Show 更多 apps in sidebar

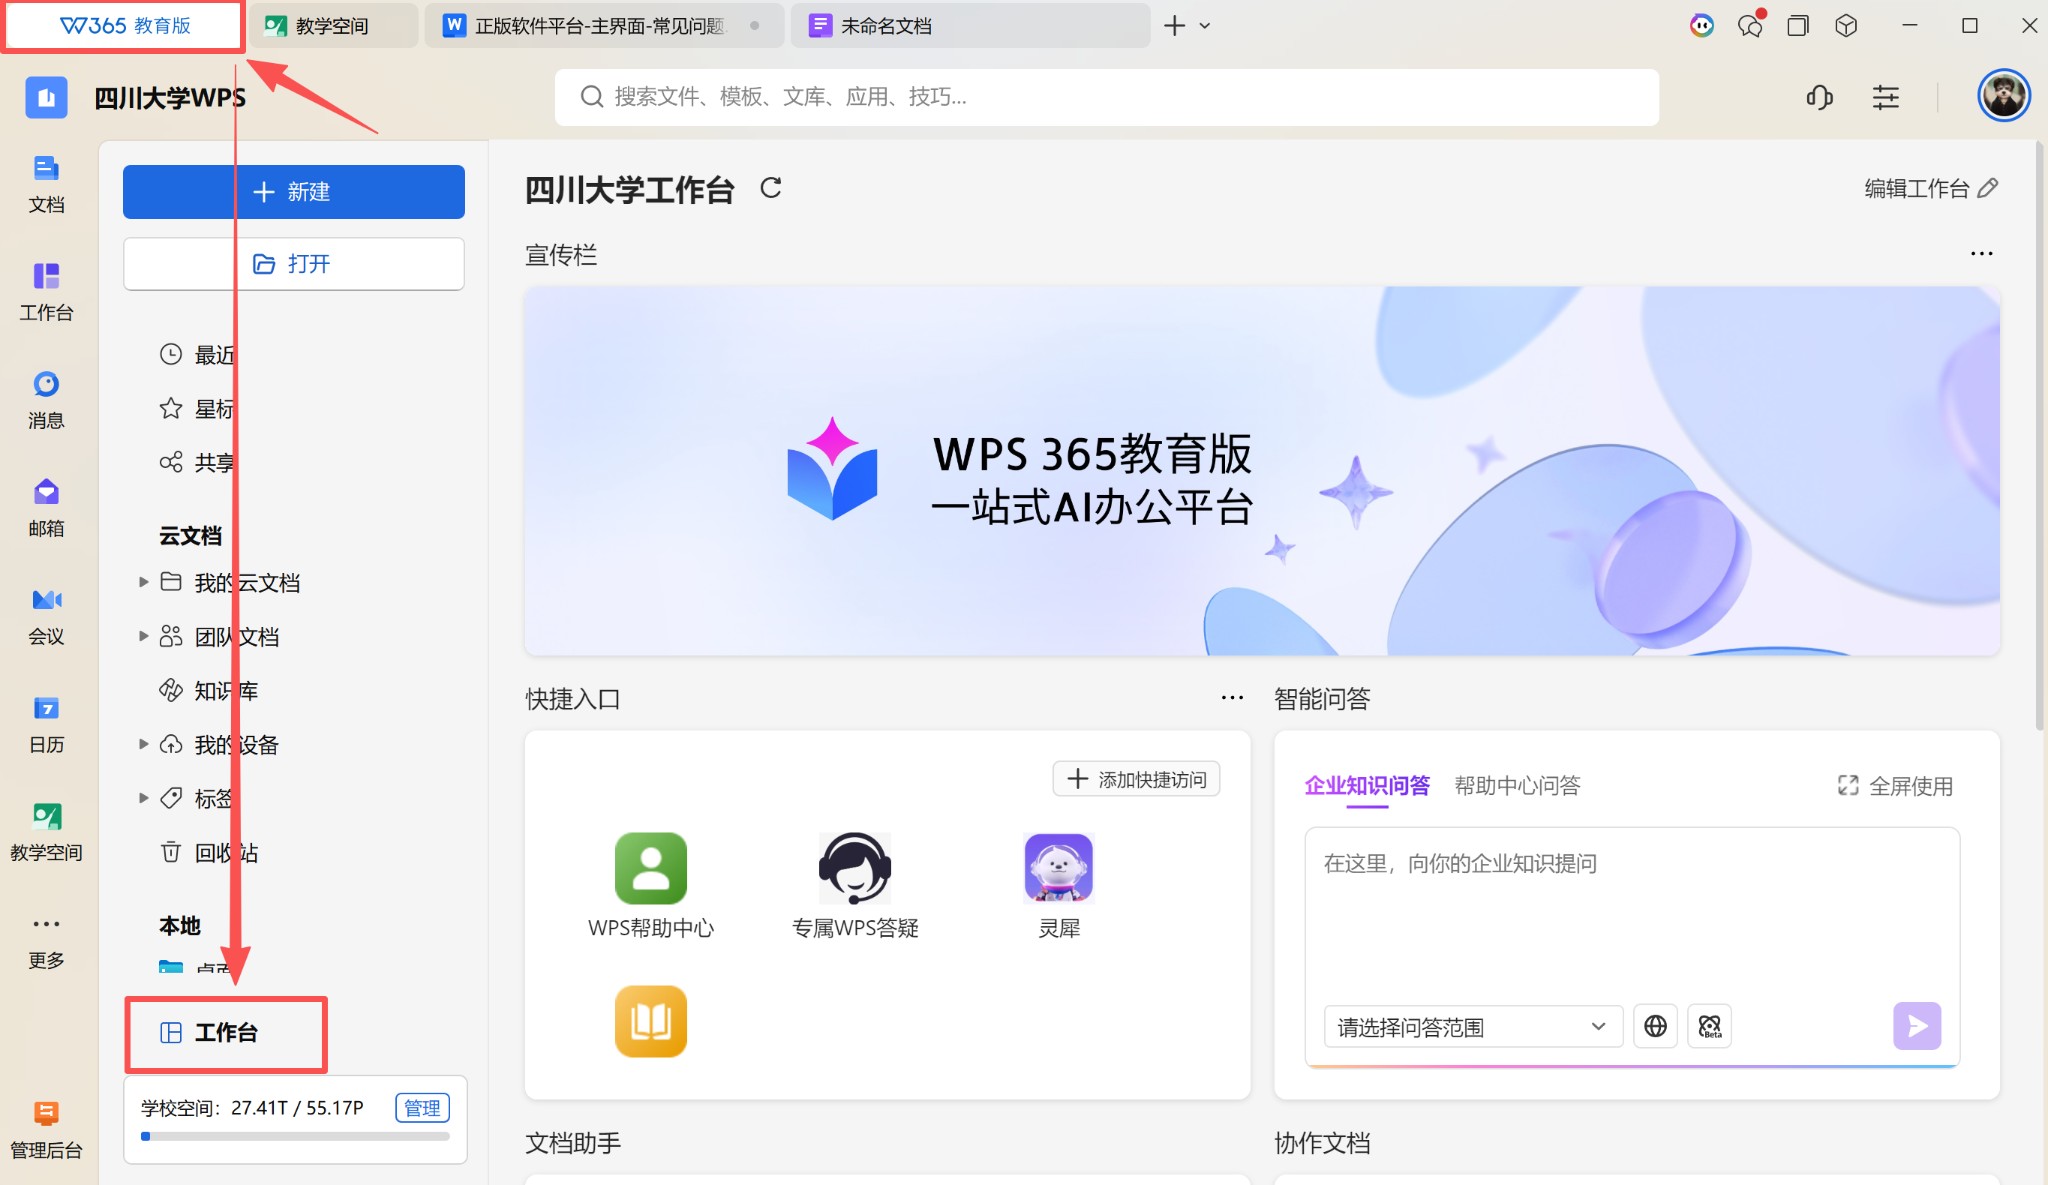pyautogui.click(x=46, y=940)
